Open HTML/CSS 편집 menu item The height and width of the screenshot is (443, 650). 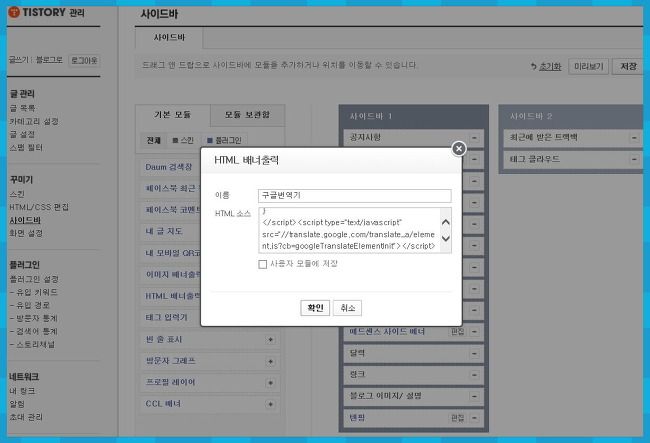click(x=39, y=207)
